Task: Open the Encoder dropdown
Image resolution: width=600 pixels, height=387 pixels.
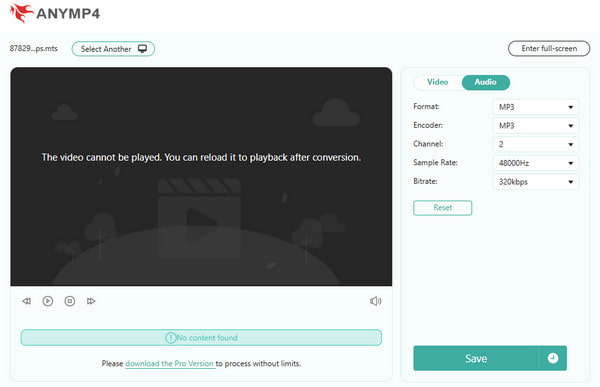Action: pyautogui.click(x=535, y=126)
